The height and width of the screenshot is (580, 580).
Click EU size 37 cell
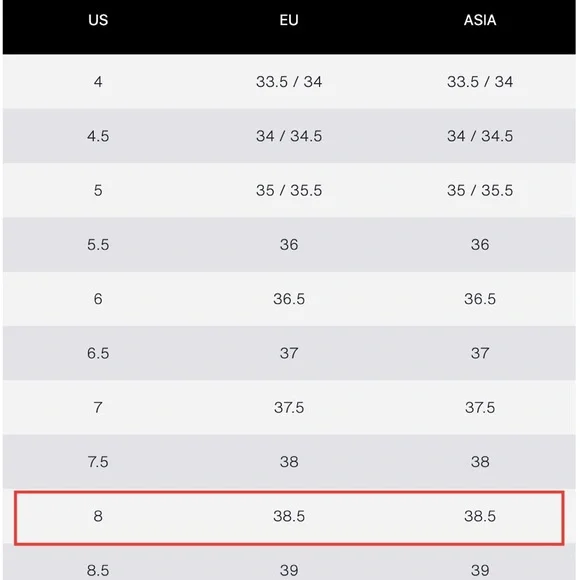pyautogui.click(x=289, y=353)
